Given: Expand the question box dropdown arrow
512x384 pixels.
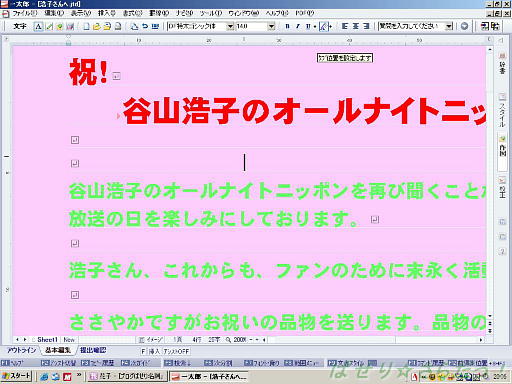Looking at the screenshot, I should [x=449, y=26].
